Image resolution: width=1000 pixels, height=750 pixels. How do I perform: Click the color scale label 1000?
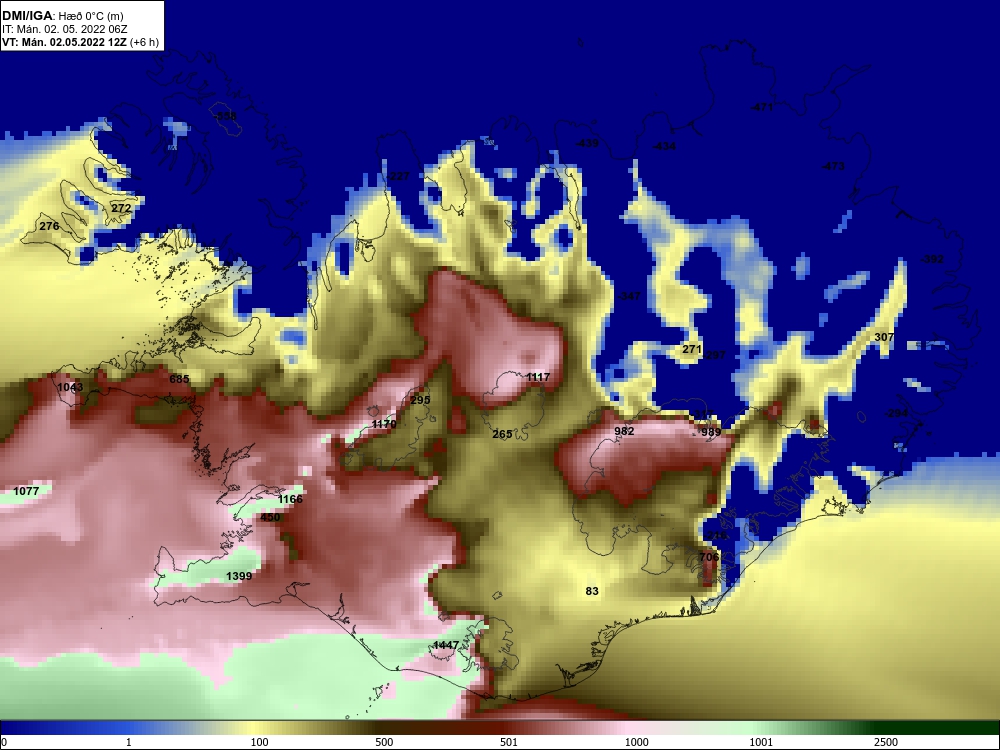coord(637,742)
